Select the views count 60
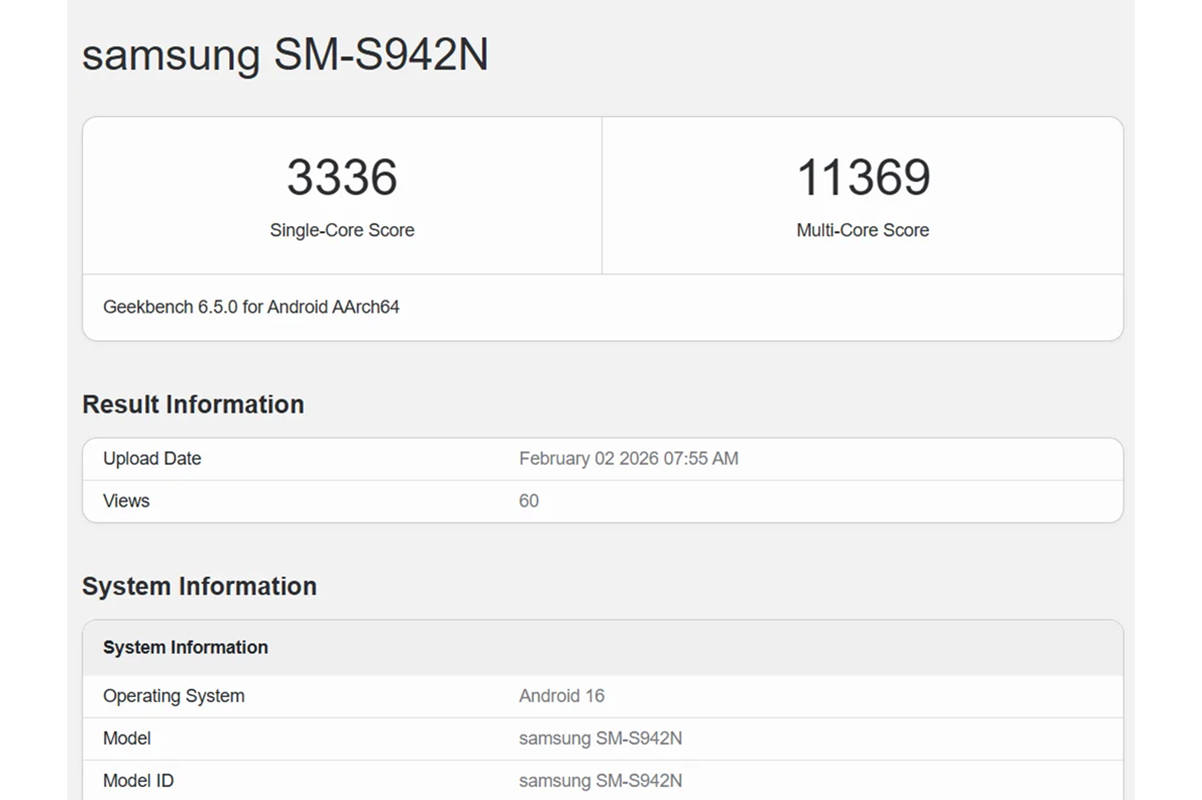The height and width of the screenshot is (800, 1202). coord(529,501)
